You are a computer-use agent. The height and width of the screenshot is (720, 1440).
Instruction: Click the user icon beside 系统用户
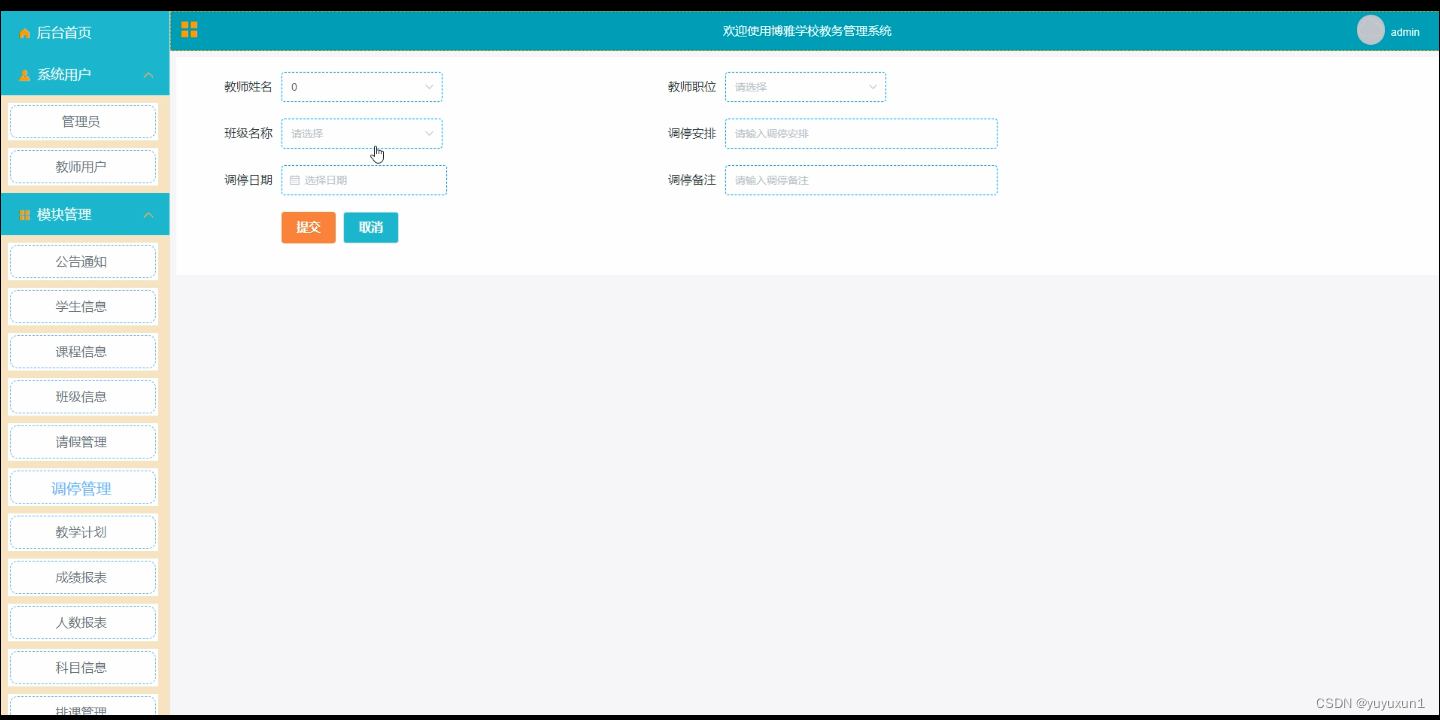coord(25,75)
